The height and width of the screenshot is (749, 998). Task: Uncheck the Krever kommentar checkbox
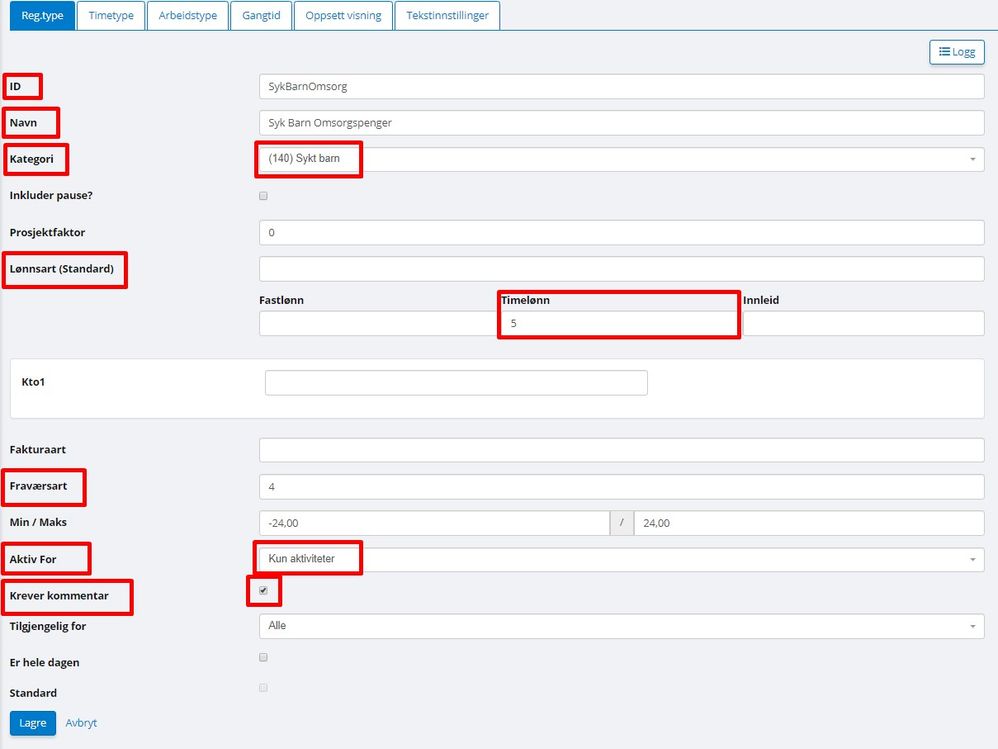[x=264, y=591]
